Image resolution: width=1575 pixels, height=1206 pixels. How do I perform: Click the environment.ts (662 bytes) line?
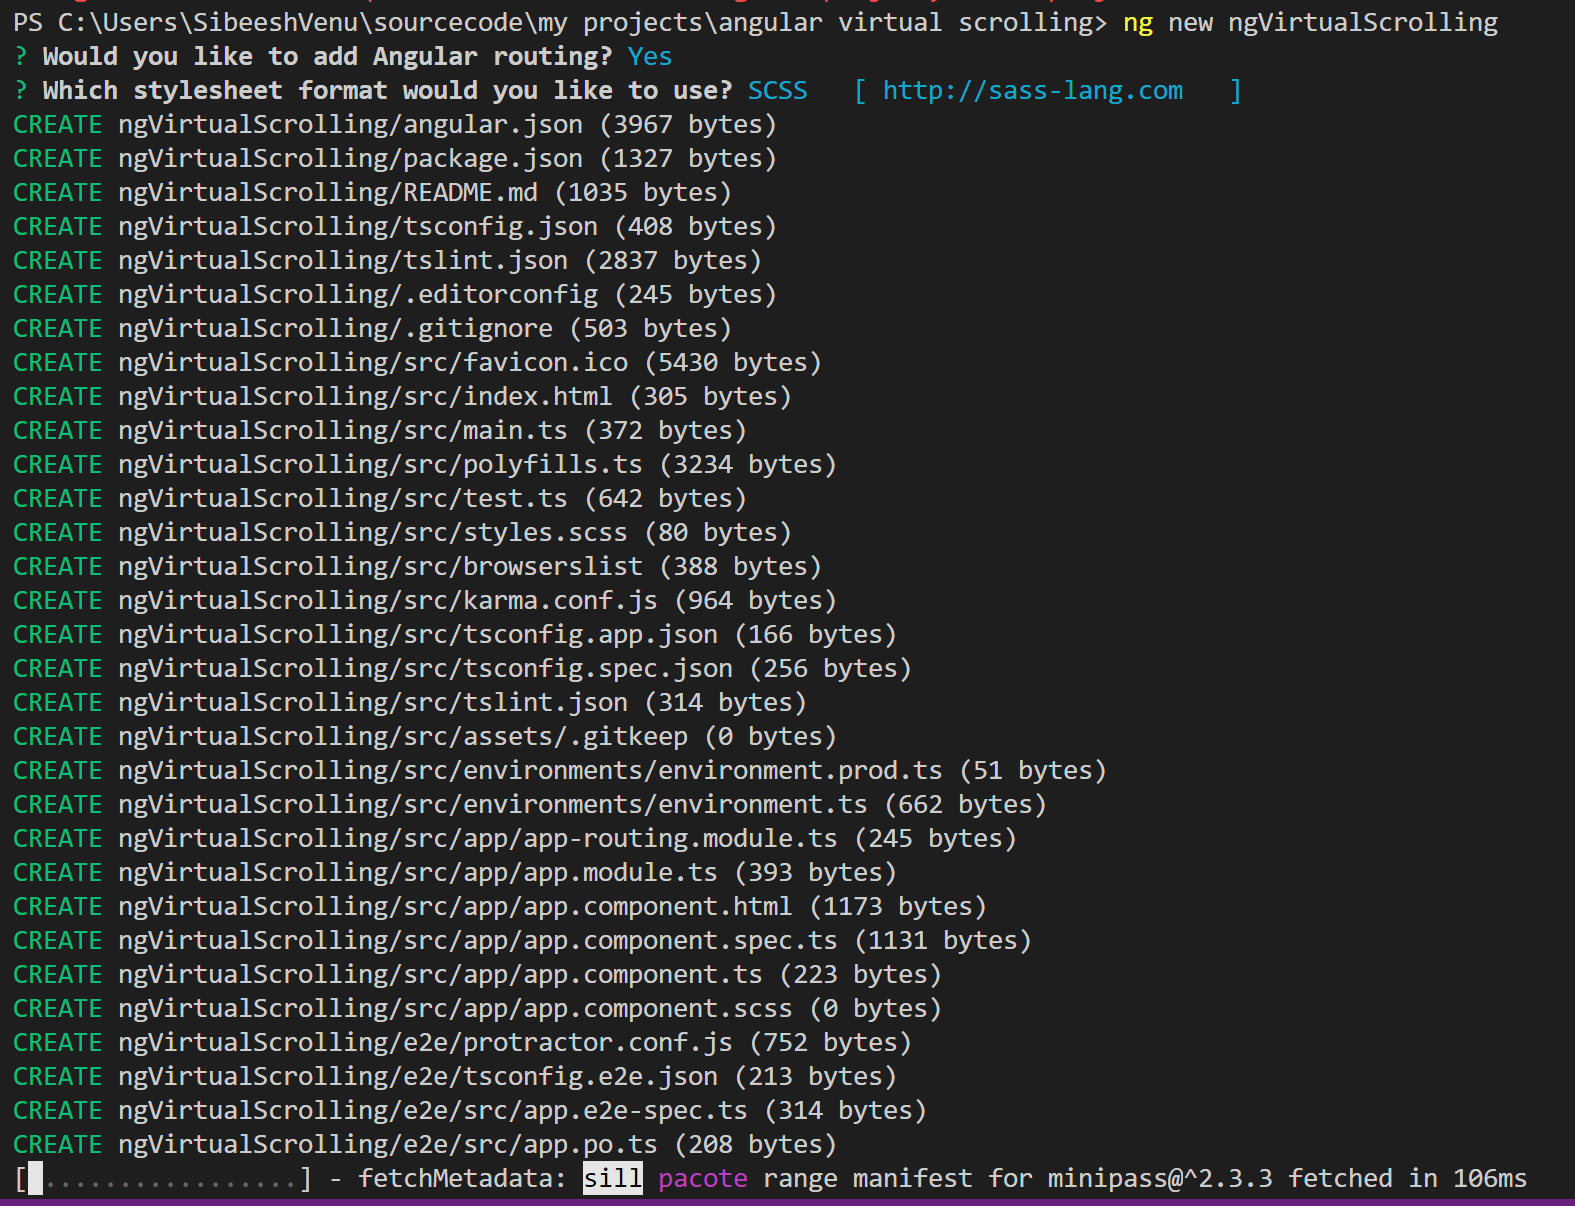(530, 805)
